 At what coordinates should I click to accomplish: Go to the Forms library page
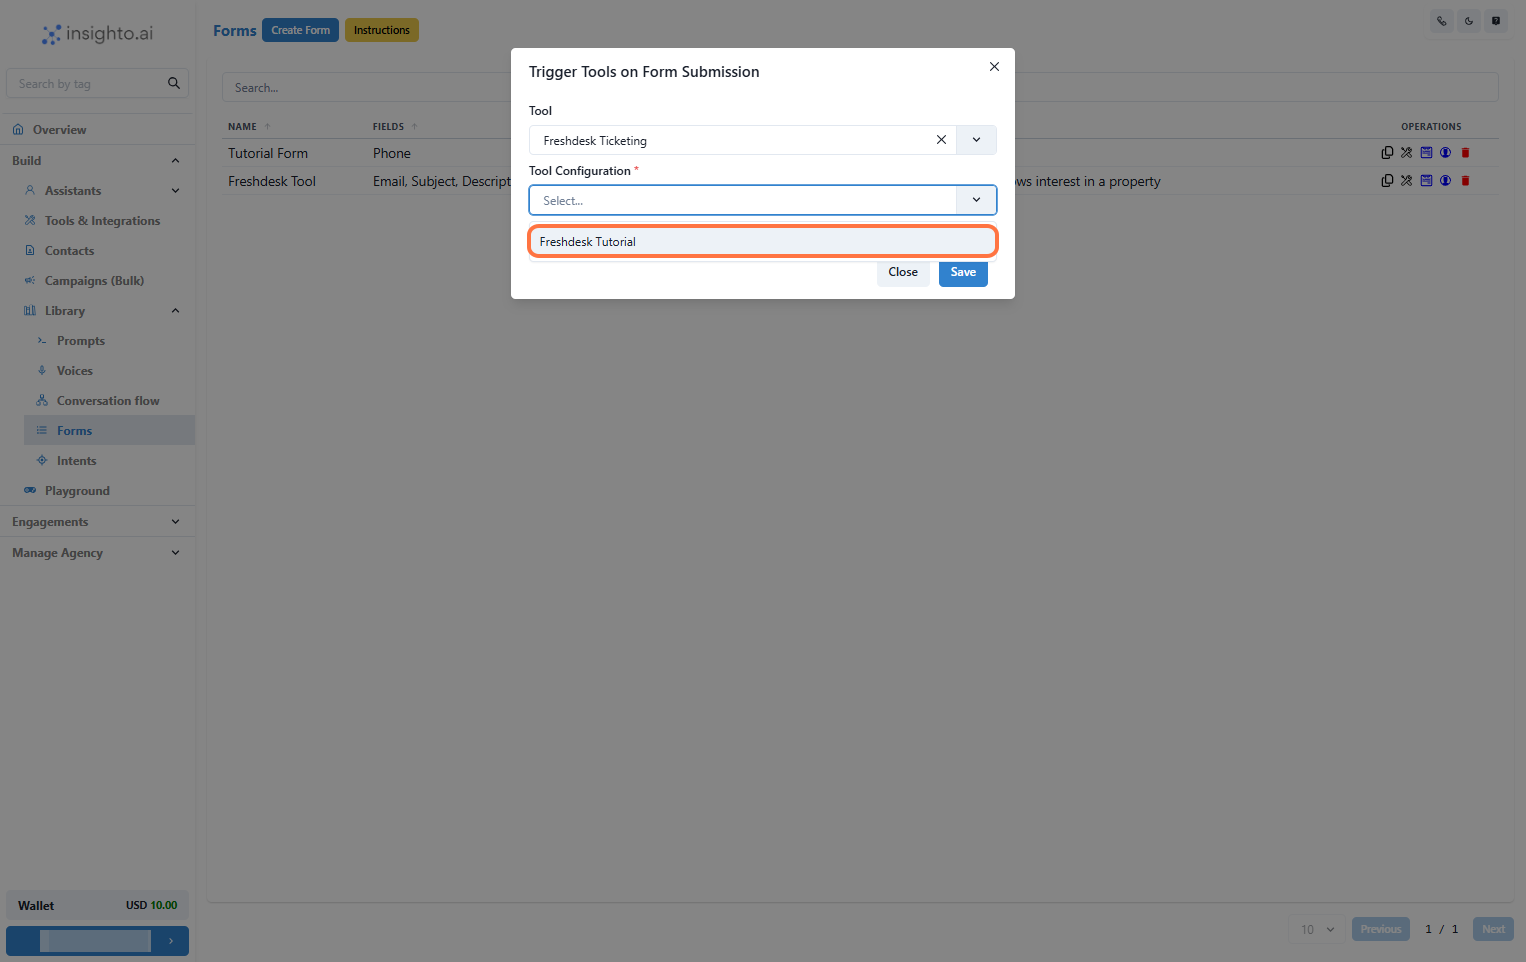(x=74, y=430)
